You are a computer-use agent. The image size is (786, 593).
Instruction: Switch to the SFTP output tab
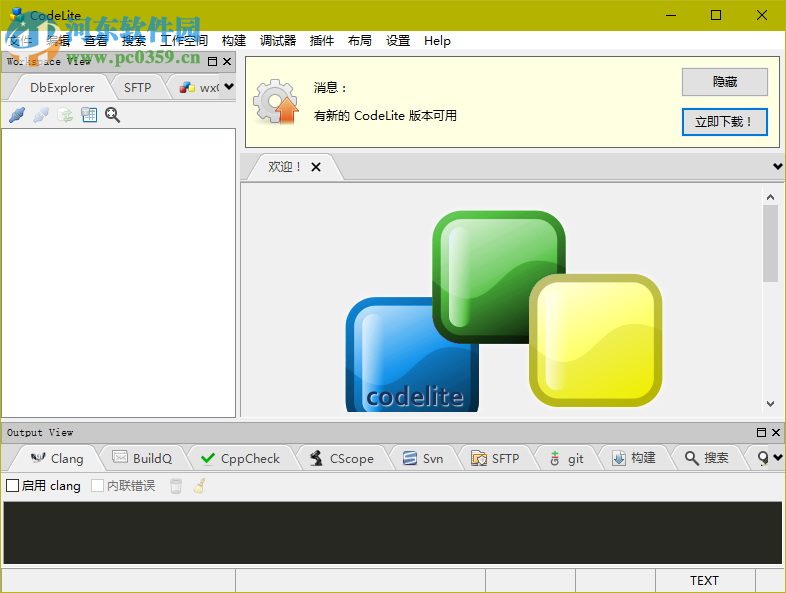[x=495, y=458]
